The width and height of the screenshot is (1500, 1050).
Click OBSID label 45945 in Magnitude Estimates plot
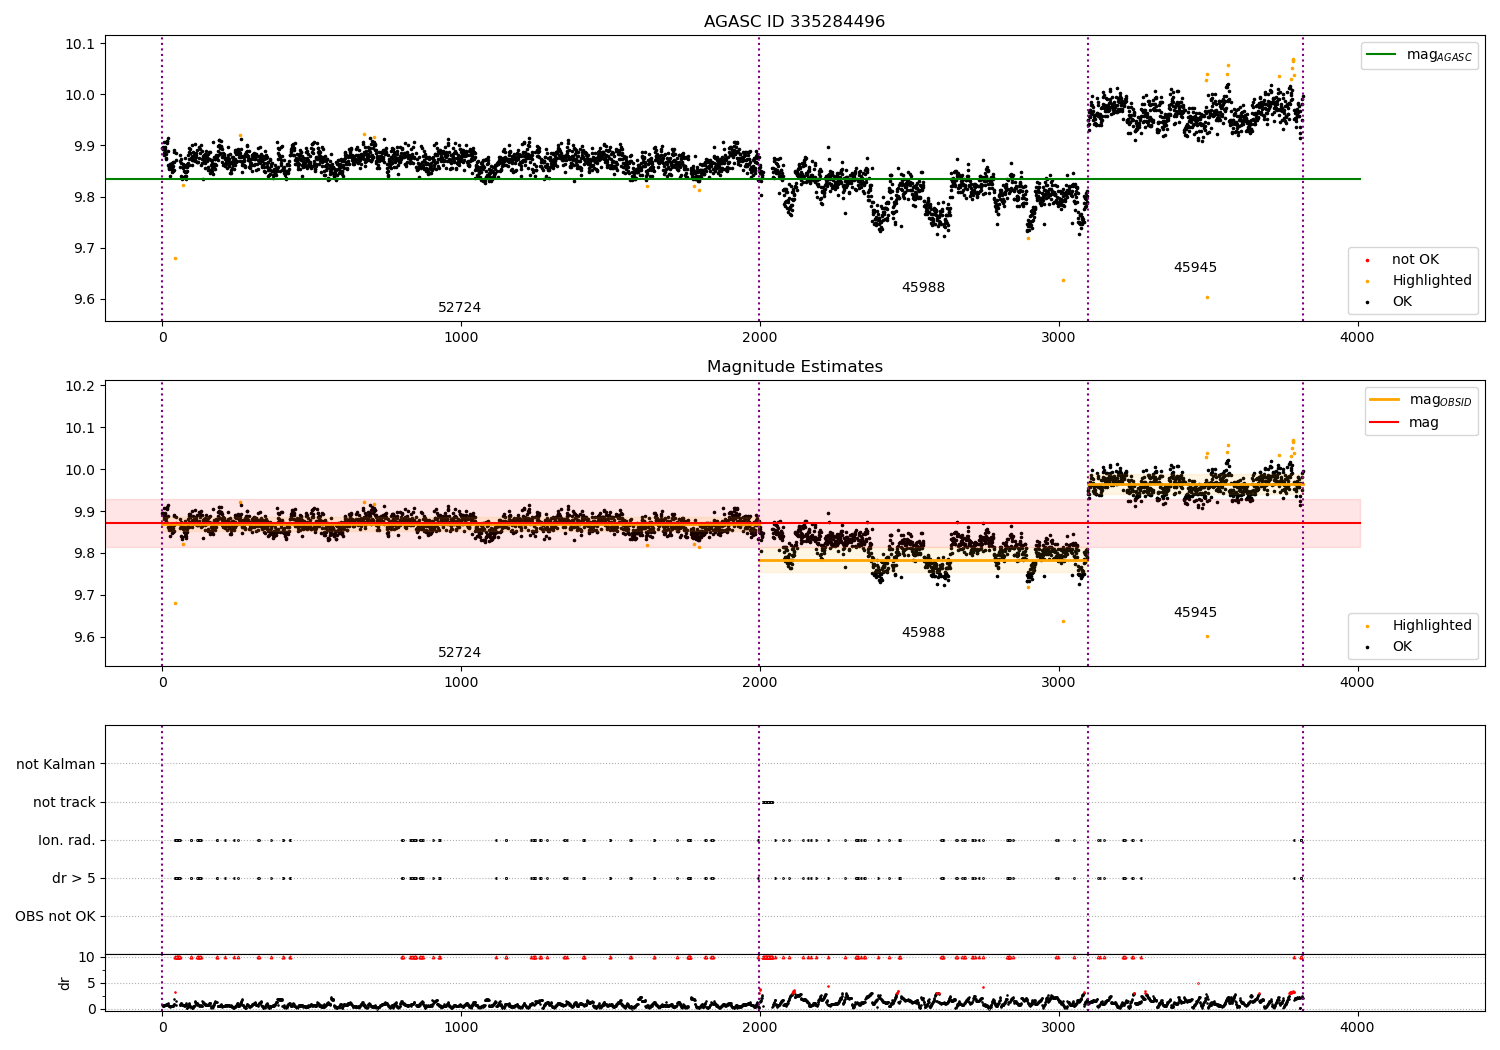coord(1195,613)
